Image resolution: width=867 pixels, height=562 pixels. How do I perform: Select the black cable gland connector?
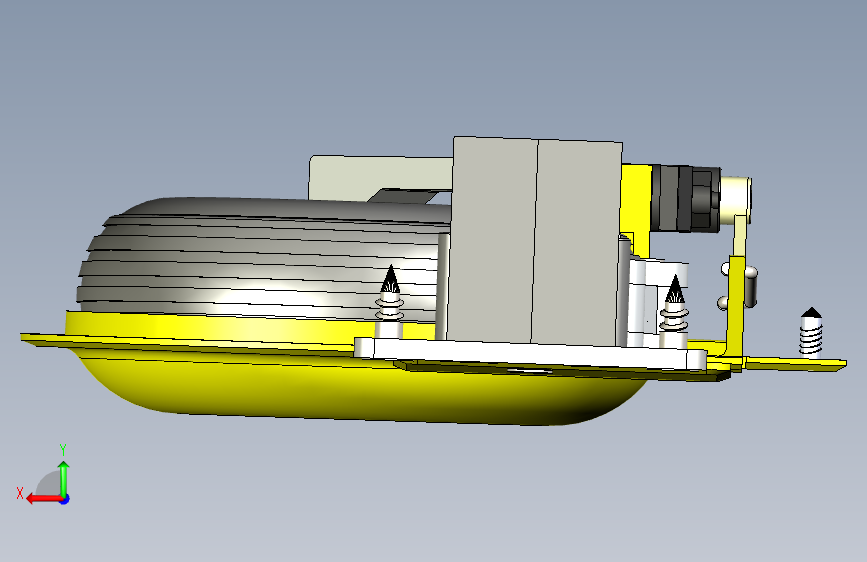[686, 198]
